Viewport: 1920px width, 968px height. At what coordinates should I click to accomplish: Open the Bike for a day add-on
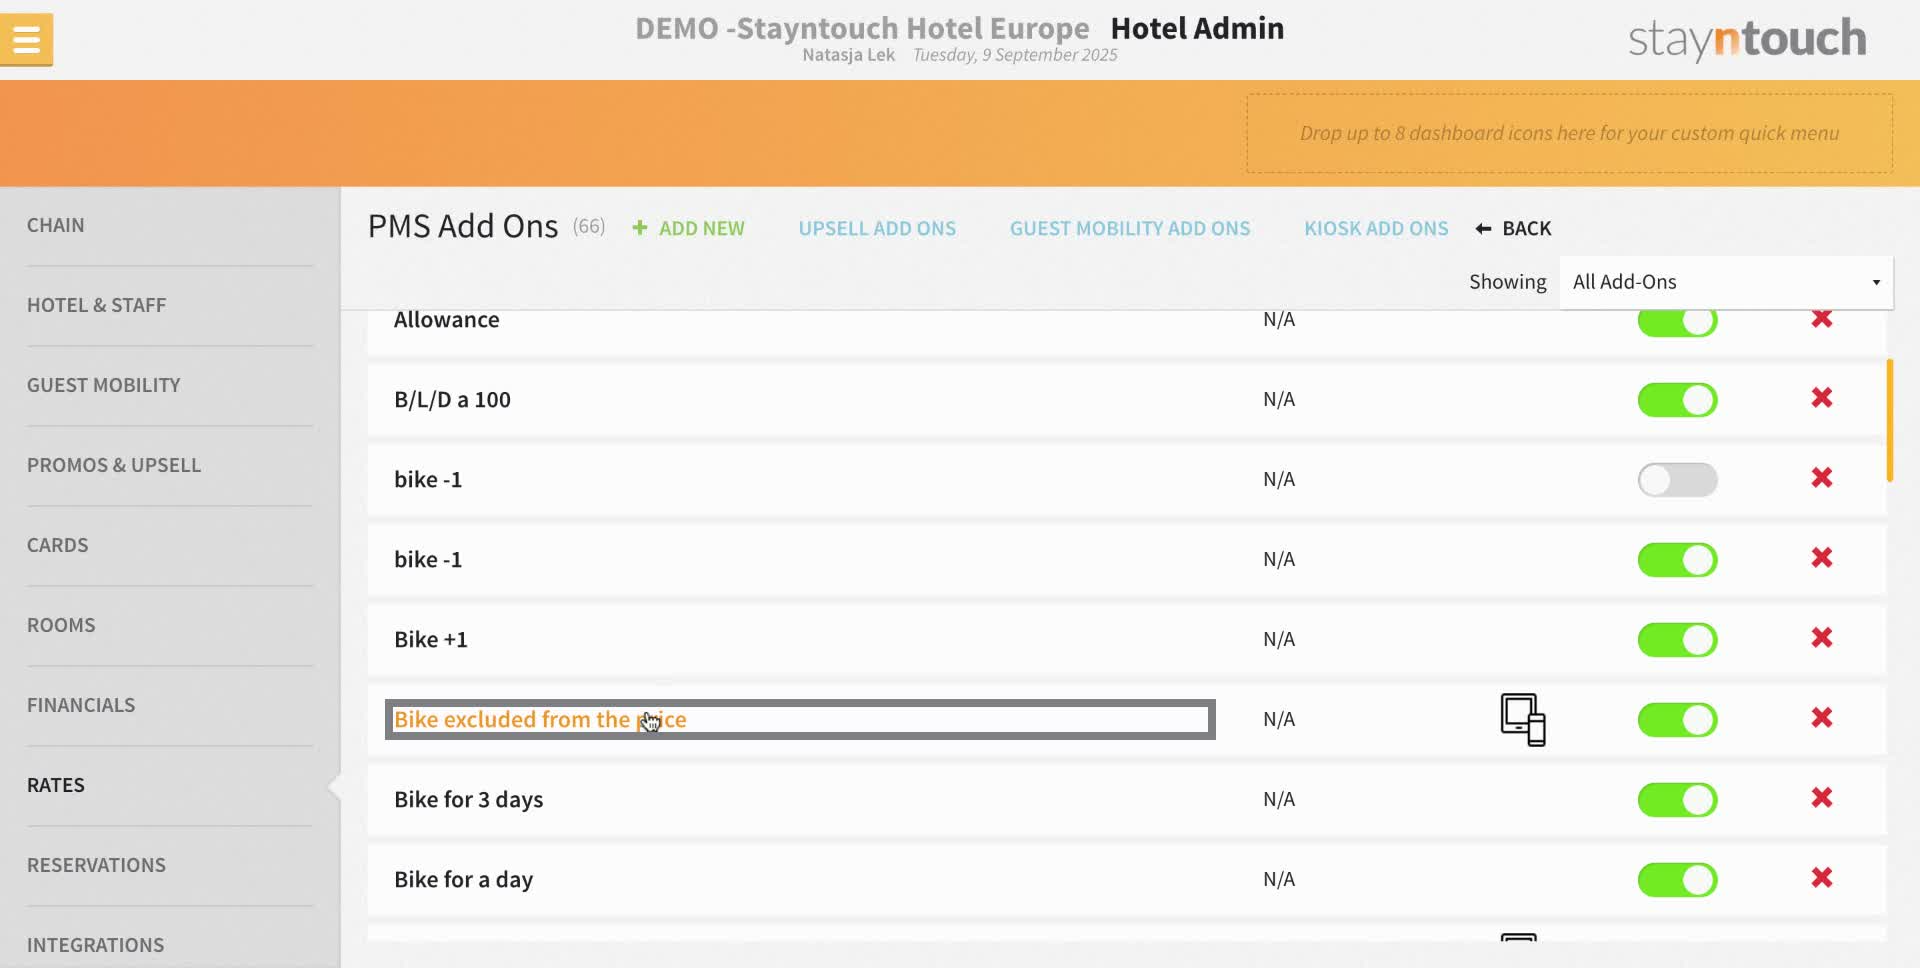464,880
